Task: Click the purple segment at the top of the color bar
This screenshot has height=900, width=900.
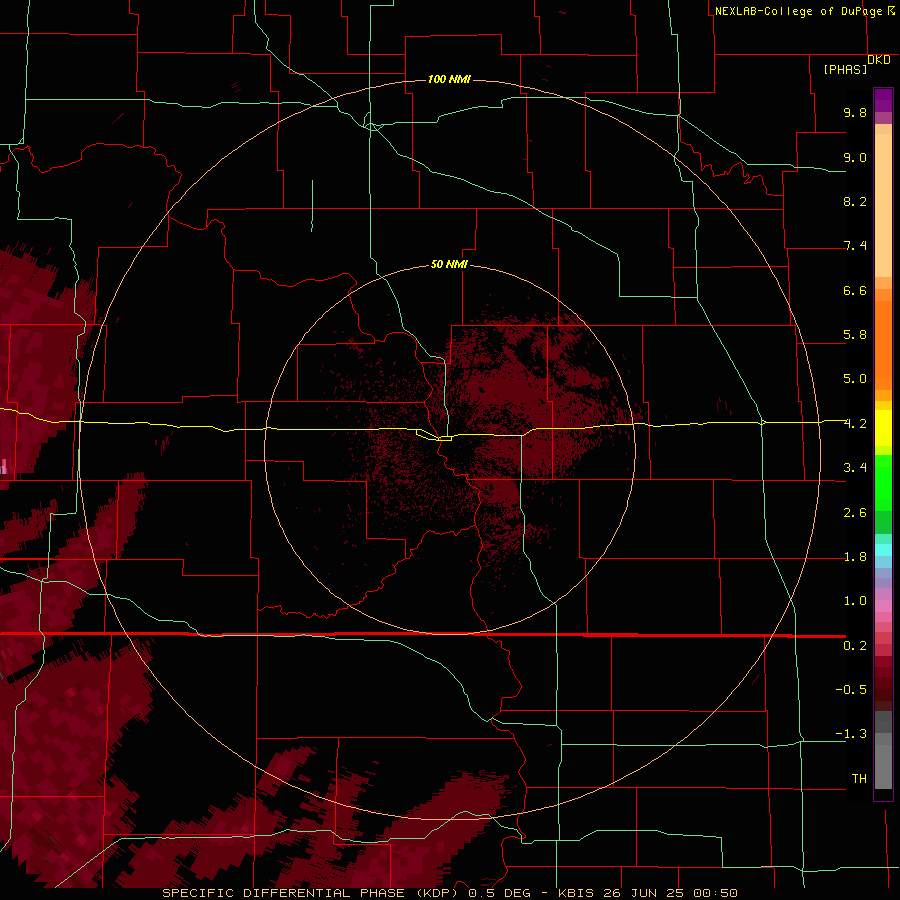Action: point(883,100)
